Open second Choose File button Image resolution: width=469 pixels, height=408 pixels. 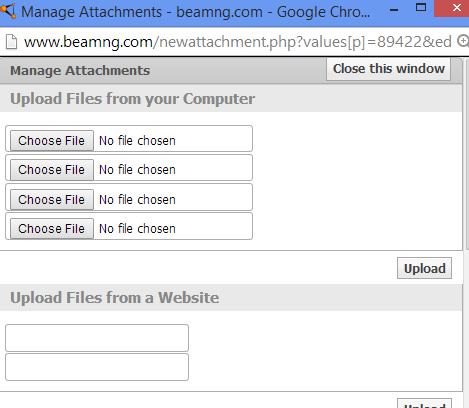pyautogui.click(x=52, y=170)
